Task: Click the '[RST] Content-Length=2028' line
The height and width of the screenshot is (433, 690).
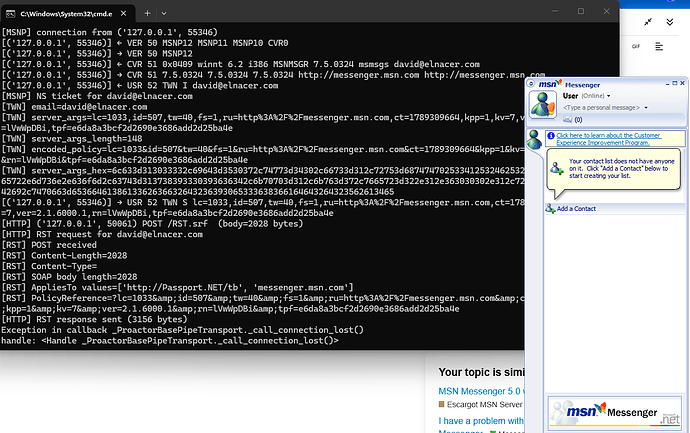Action: pos(64,255)
